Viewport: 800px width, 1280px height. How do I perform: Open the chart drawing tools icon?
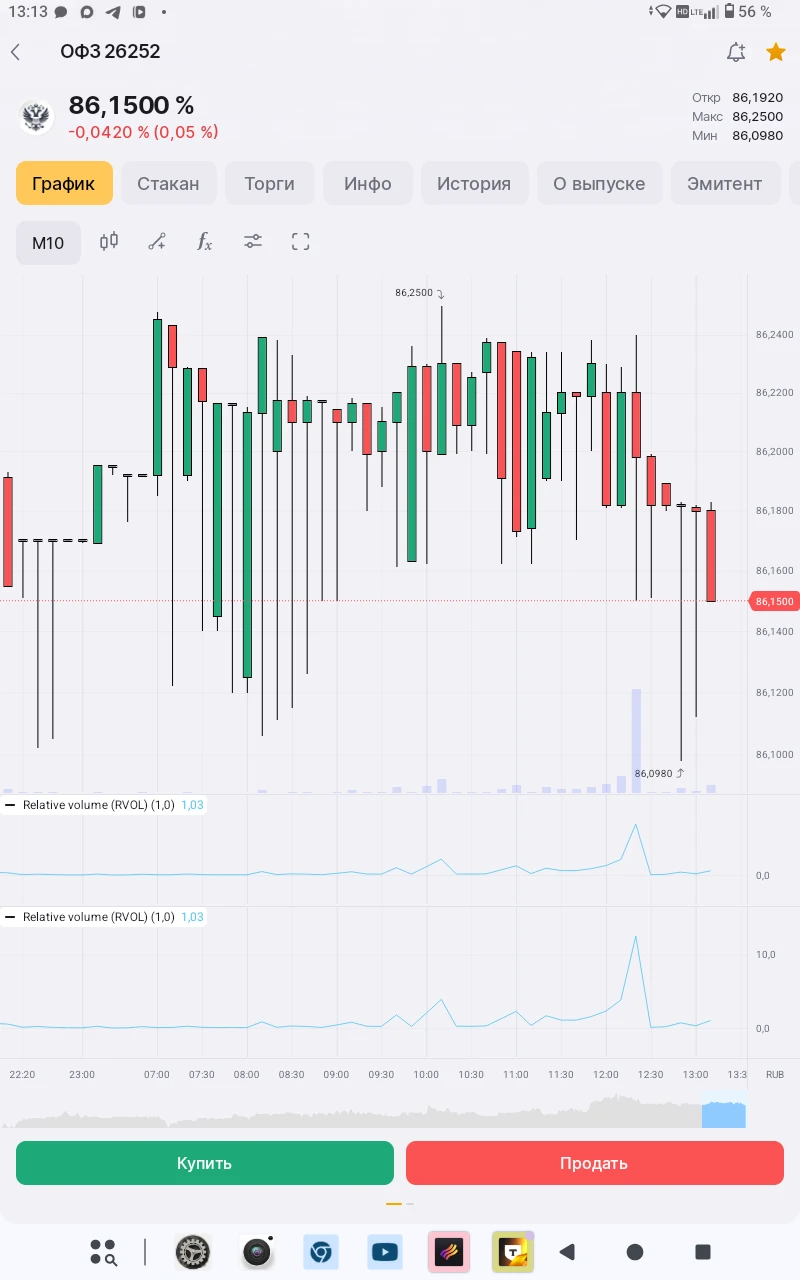pyautogui.click(x=157, y=241)
